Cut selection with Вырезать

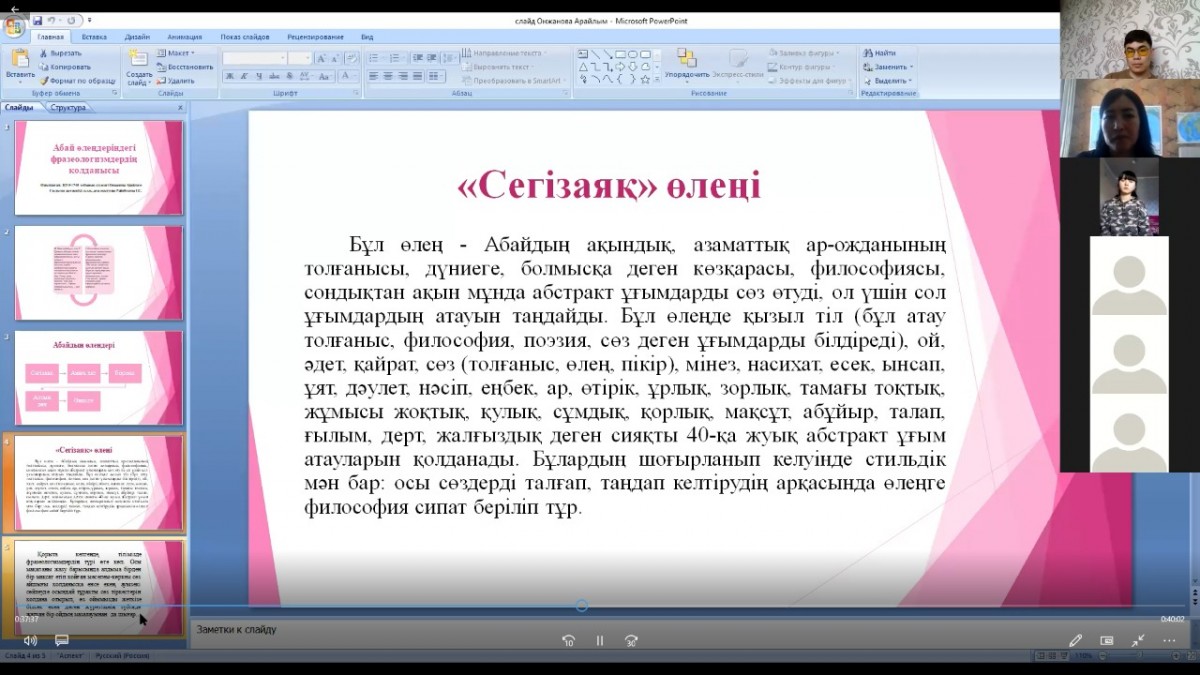[x=59, y=53]
